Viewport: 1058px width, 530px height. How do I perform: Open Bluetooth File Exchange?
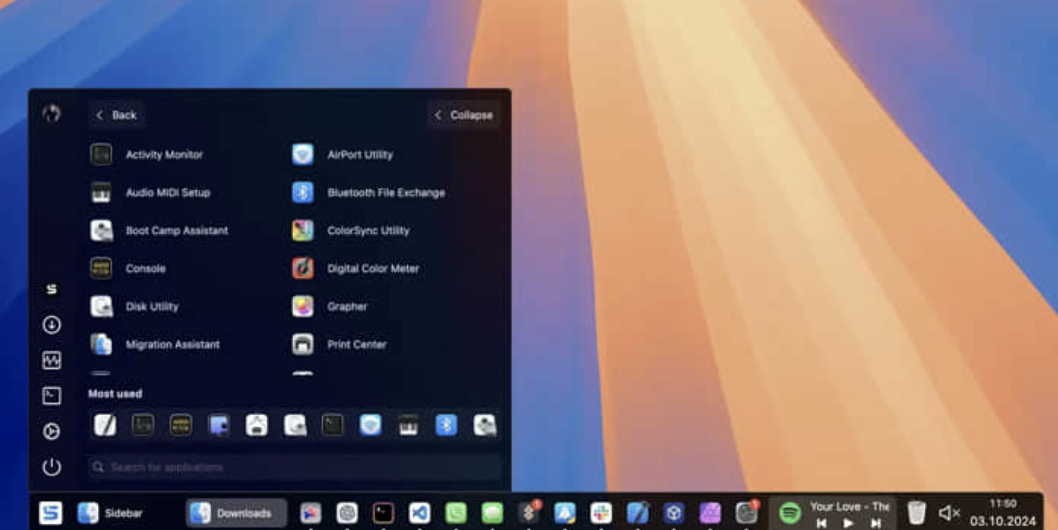pyautogui.click(x=385, y=193)
